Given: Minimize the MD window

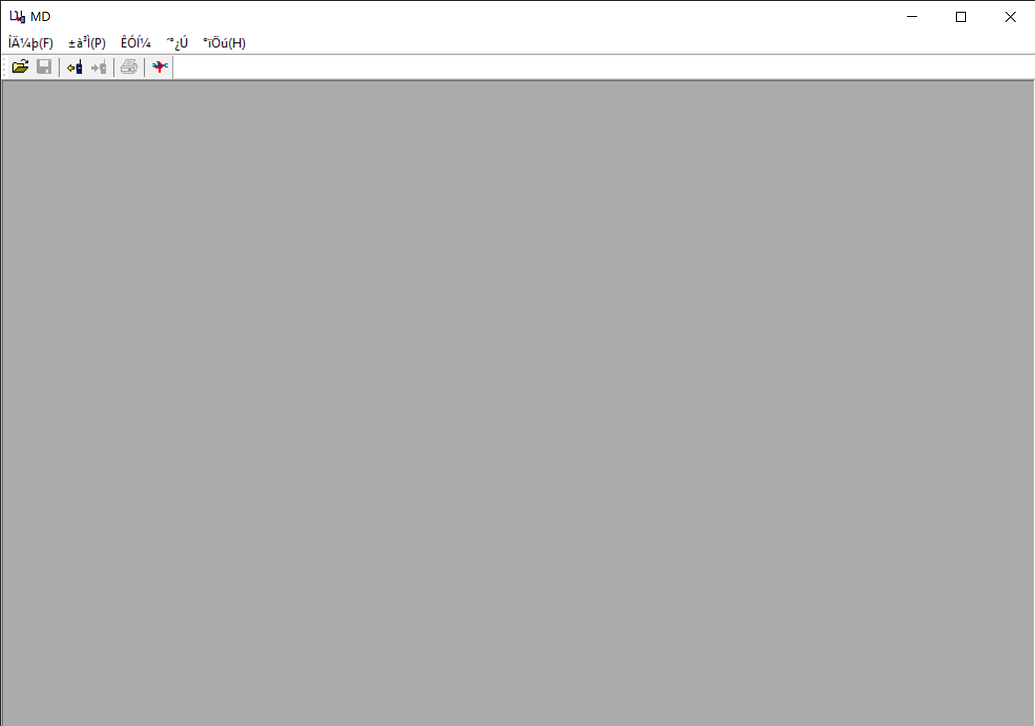Looking at the screenshot, I should point(912,16).
